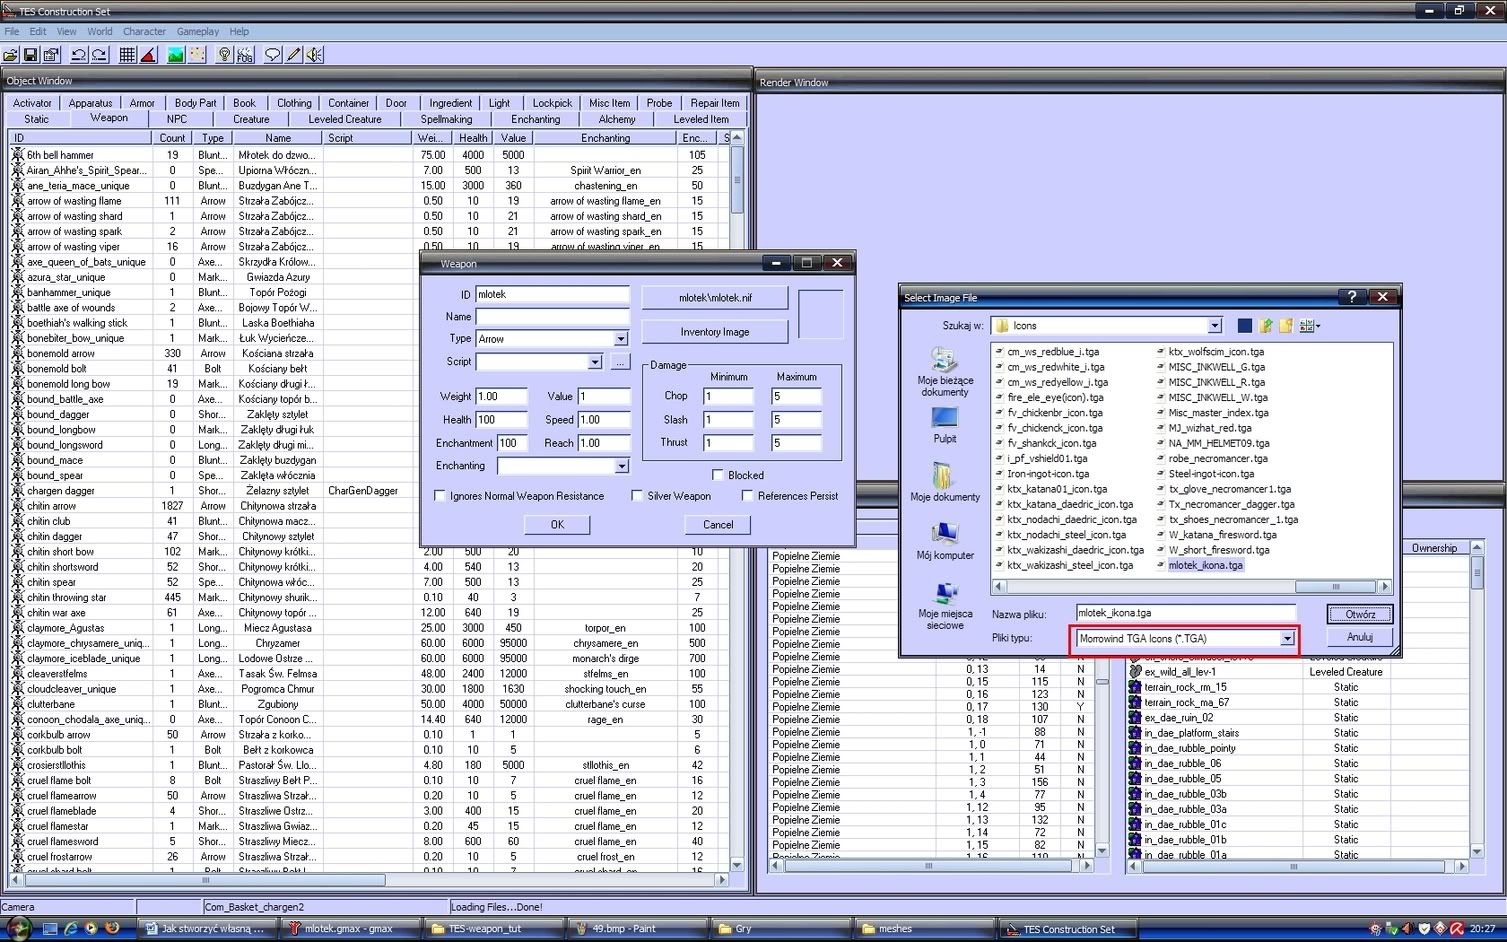Image resolution: width=1507 pixels, height=942 pixels.
Task: Go to Moje dokumenty shortcut
Action: click(945, 482)
